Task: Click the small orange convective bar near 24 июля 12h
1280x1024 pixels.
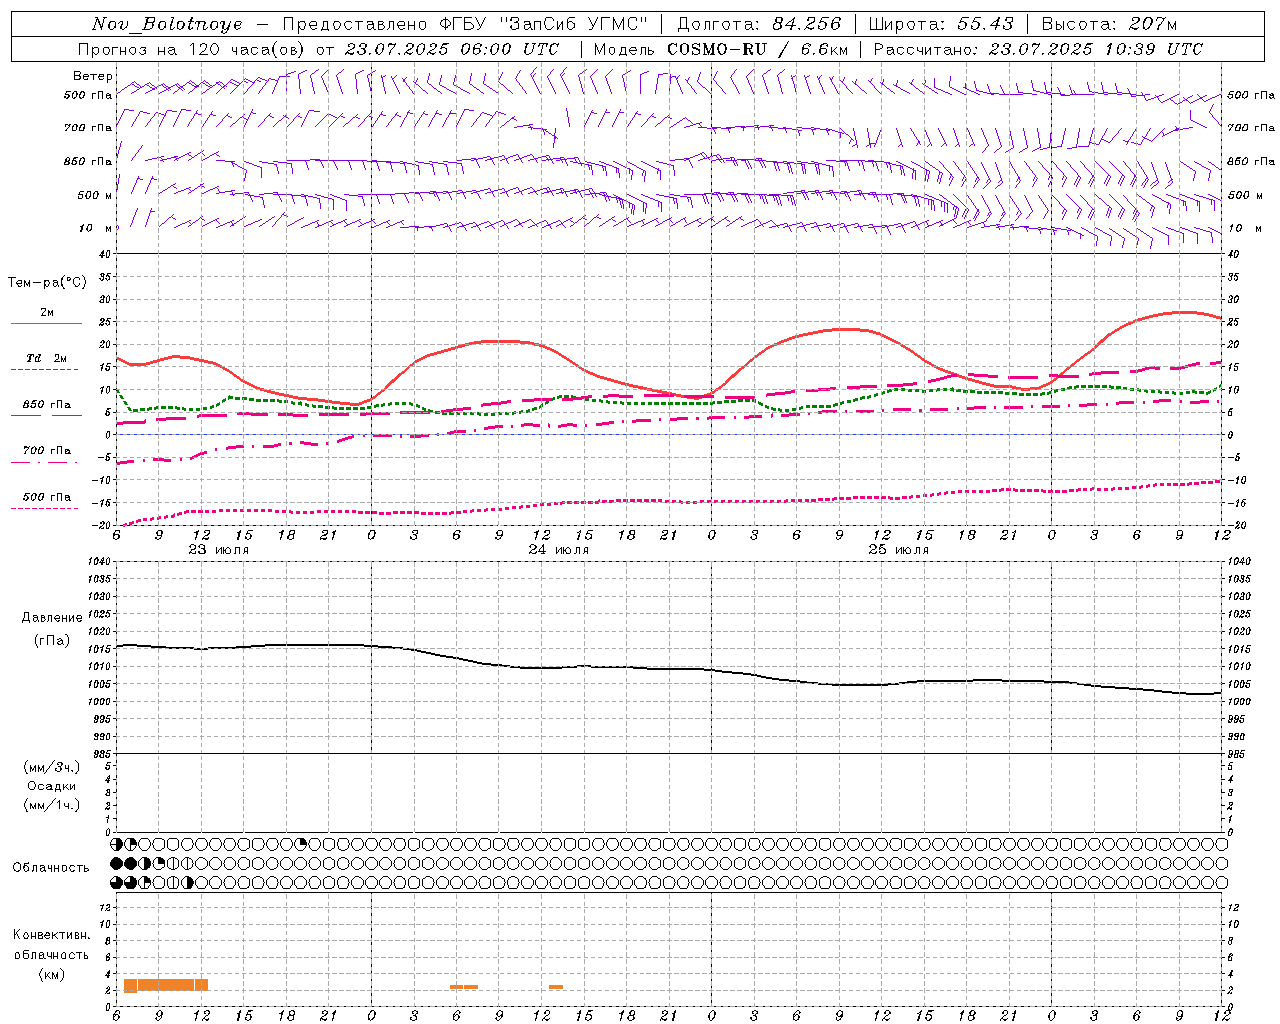Action: (x=556, y=987)
